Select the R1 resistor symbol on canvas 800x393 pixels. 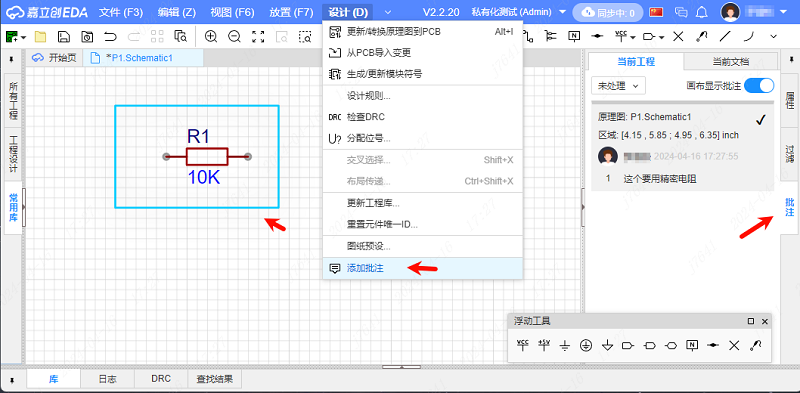point(207,157)
